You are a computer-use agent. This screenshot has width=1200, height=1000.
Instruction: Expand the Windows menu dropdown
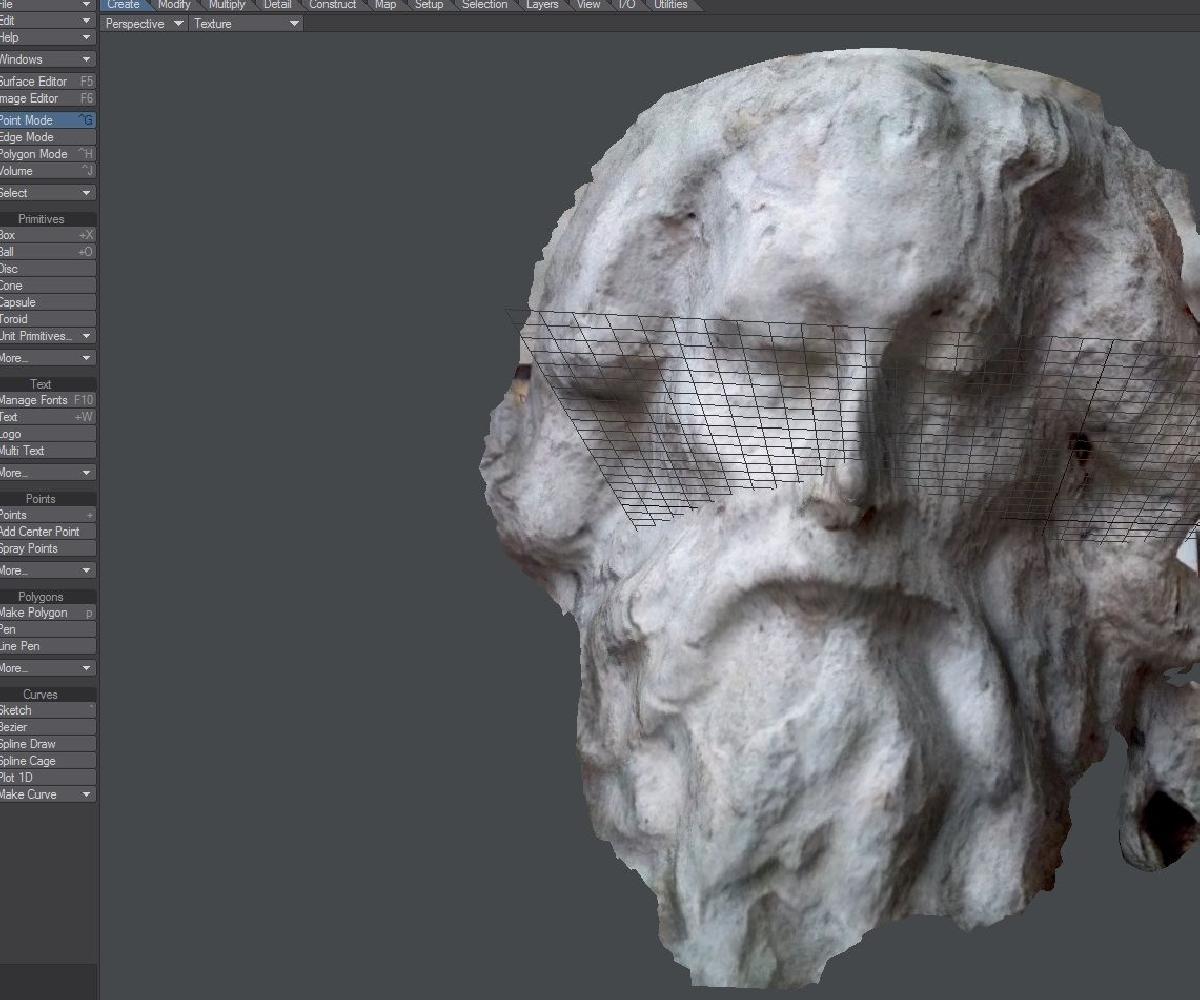[47, 60]
